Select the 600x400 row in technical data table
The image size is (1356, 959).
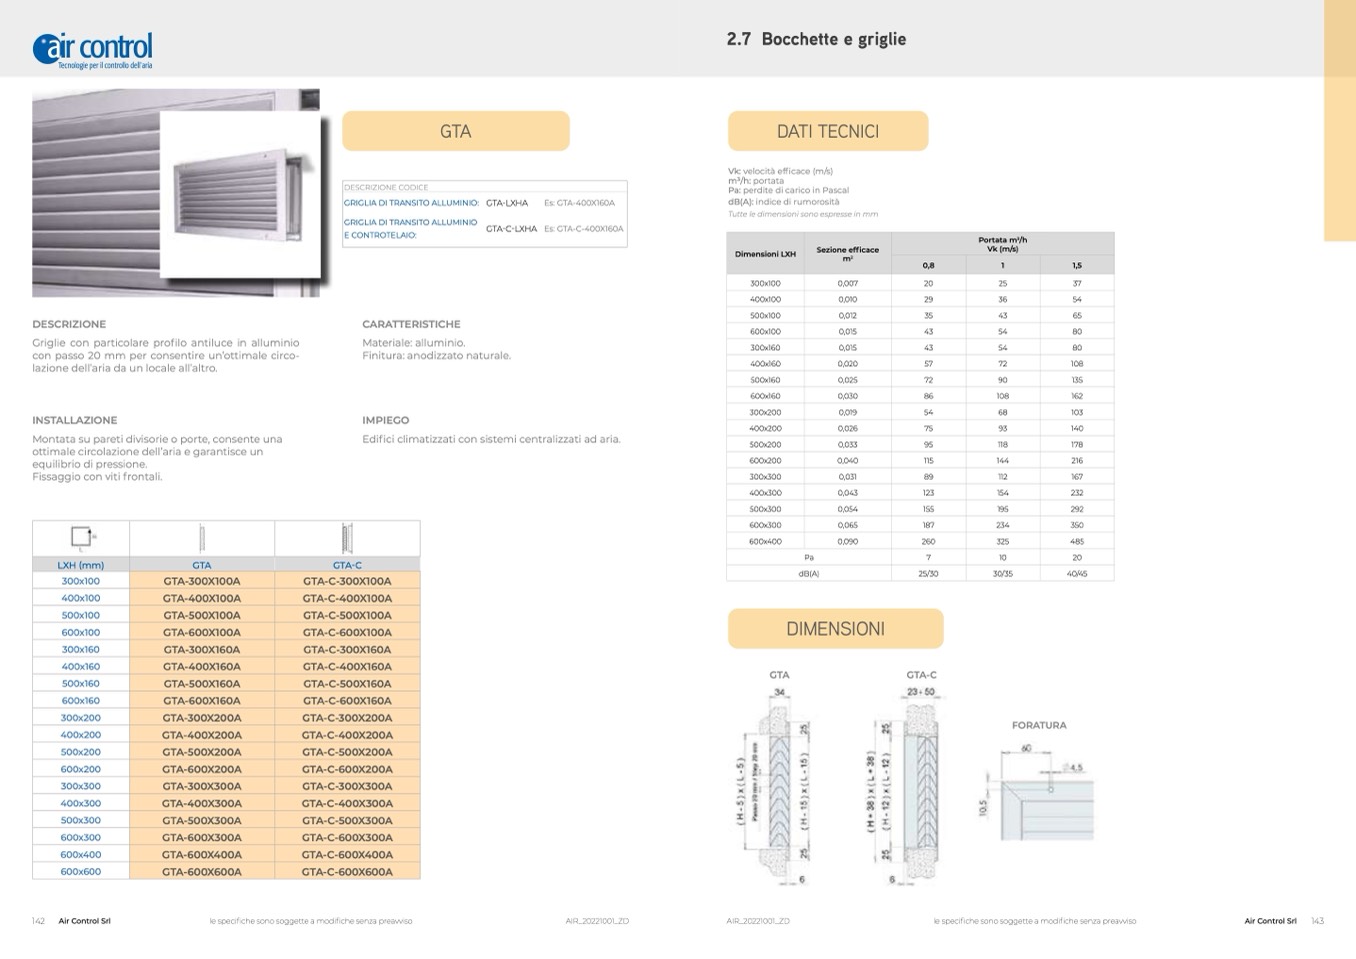765,541
